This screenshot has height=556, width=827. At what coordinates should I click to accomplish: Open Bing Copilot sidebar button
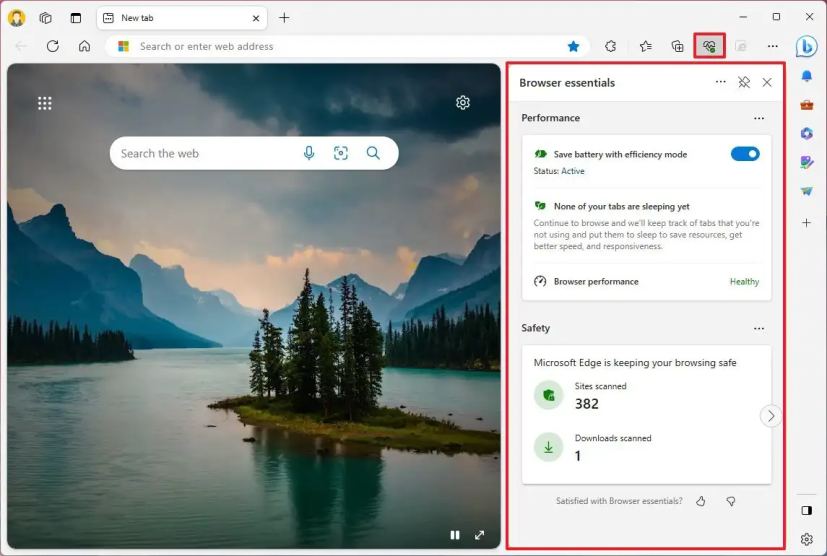click(x=806, y=46)
